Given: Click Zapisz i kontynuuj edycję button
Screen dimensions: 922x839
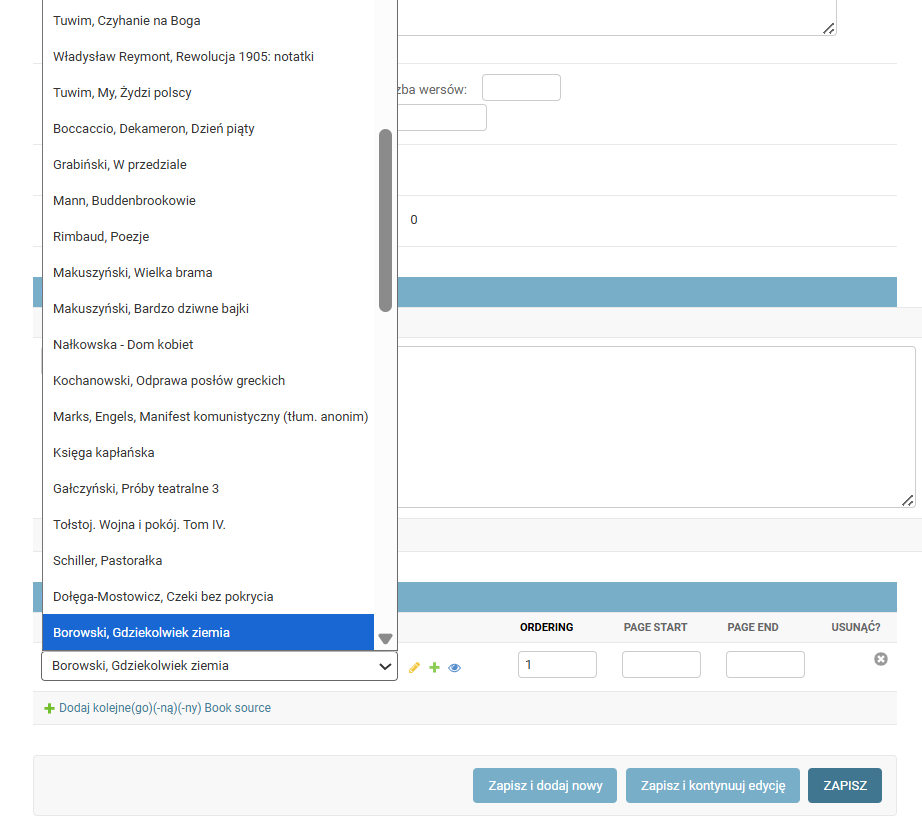Looking at the screenshot, I should coord(713,785).
